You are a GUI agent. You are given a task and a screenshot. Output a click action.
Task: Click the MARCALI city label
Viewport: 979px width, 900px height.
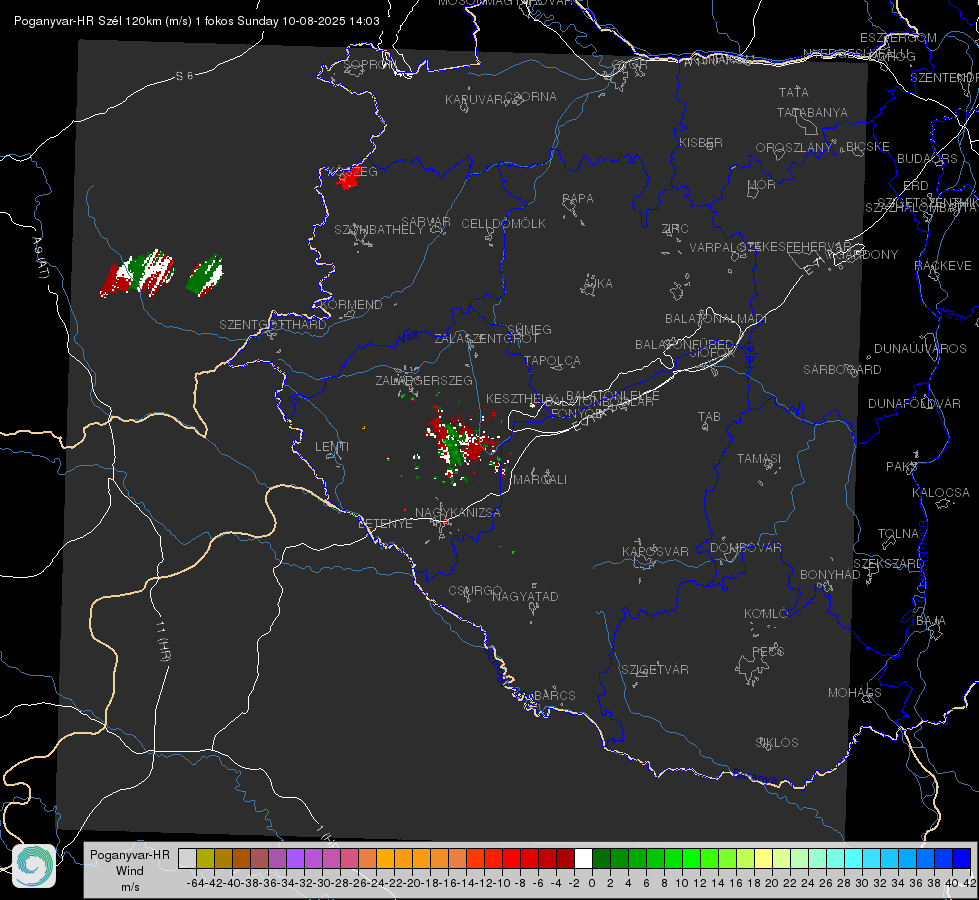click(540, 480)
